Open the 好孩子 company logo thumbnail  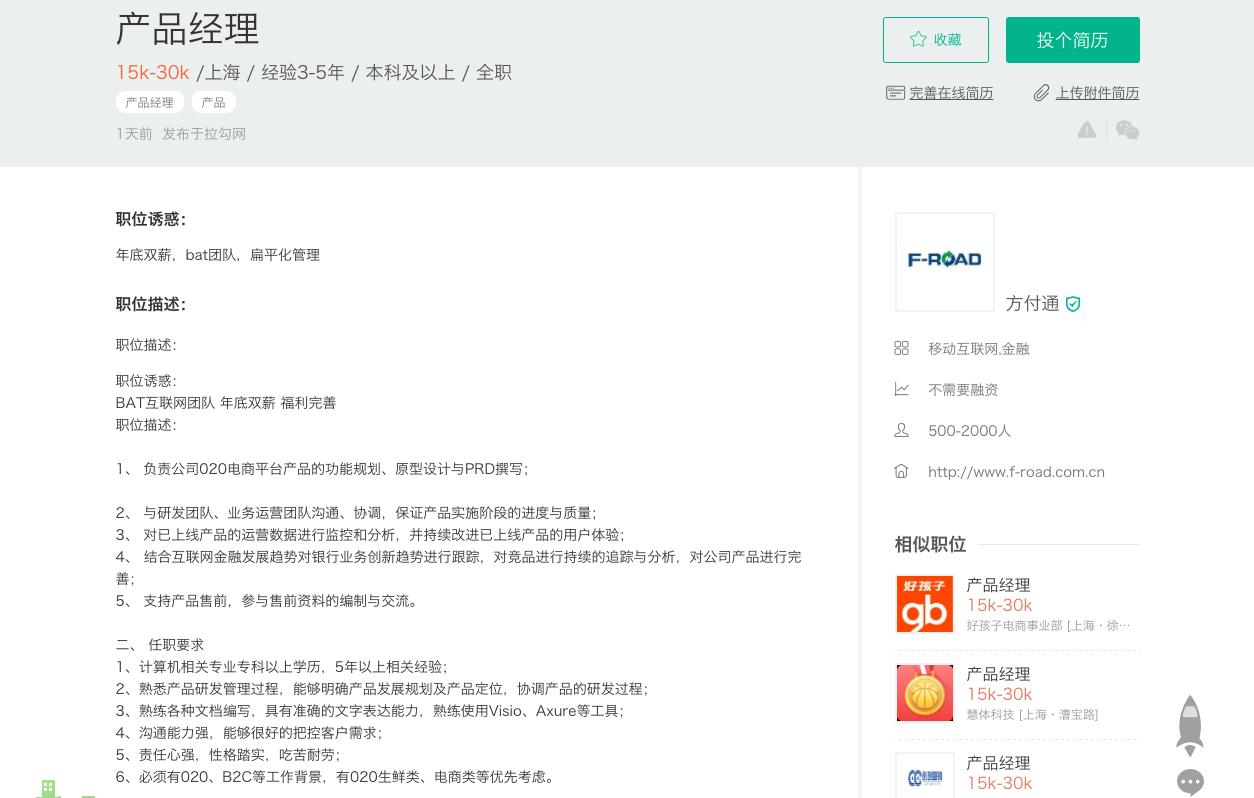(x=924, y=604)
